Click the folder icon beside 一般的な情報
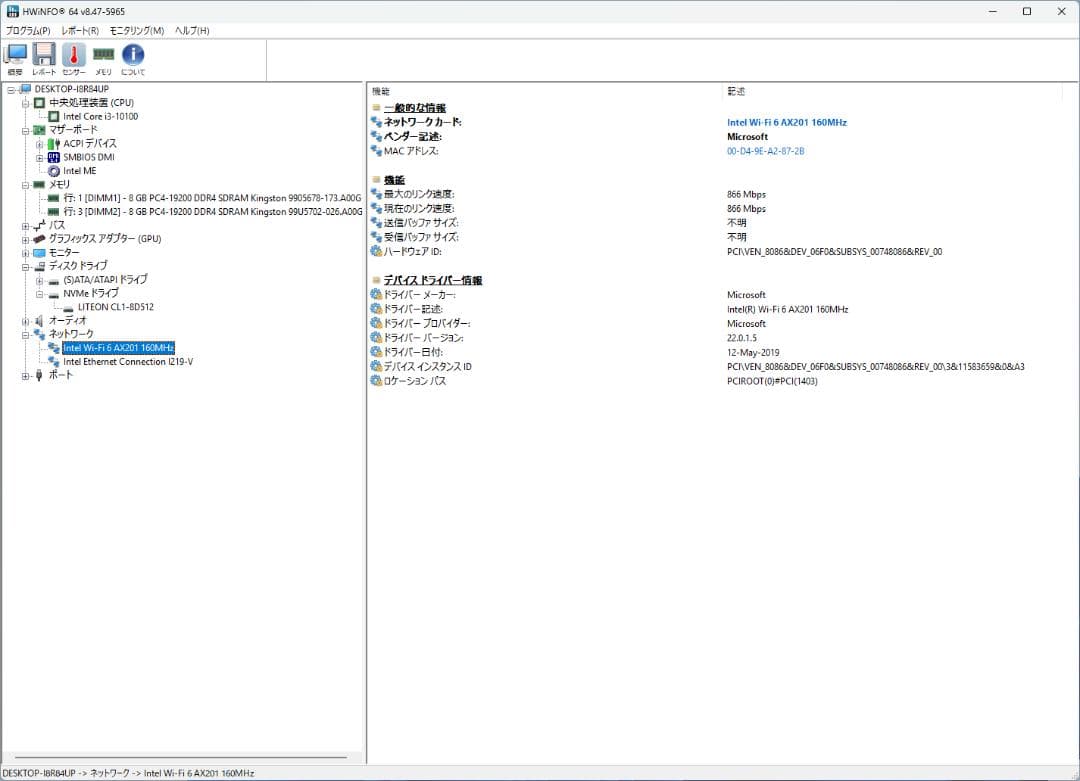This screenshot has width=1080, height=781. click(x=376, y=107)
